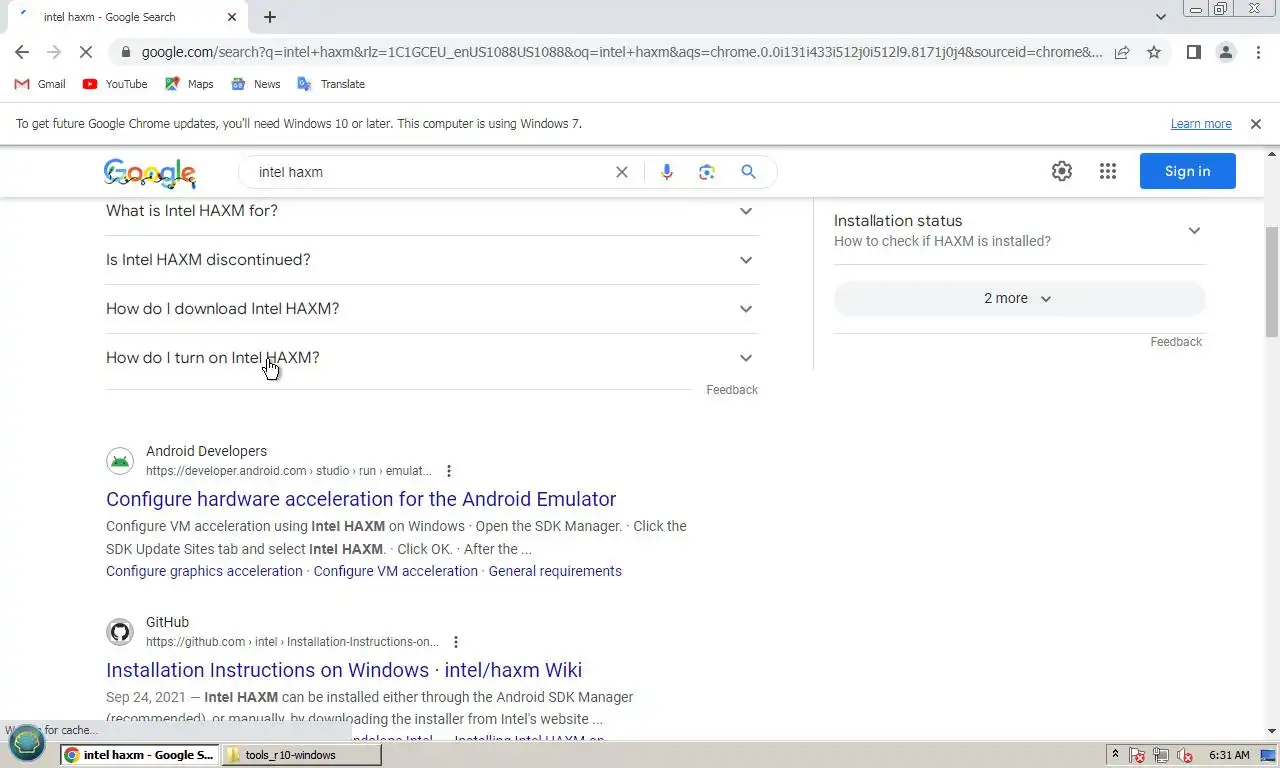1280x768 pixels.
Task: Search by image with Lens icon
Action: [x=707, y=172]
